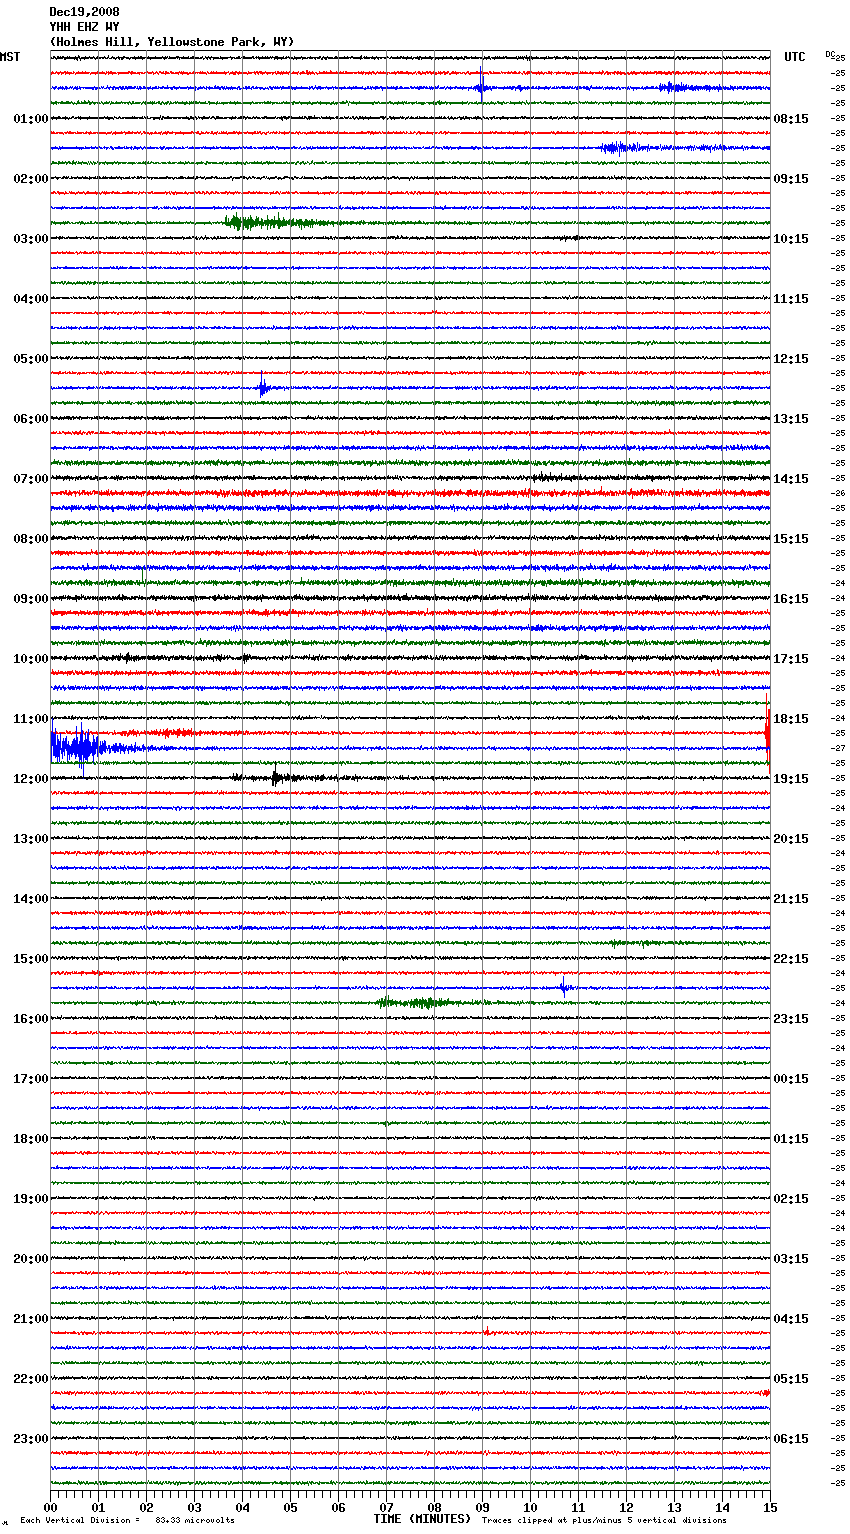The width and height of the screenshot is (850, 1534).
Task: Click the "06:15" UTC row label
Action: point(791,1439)
